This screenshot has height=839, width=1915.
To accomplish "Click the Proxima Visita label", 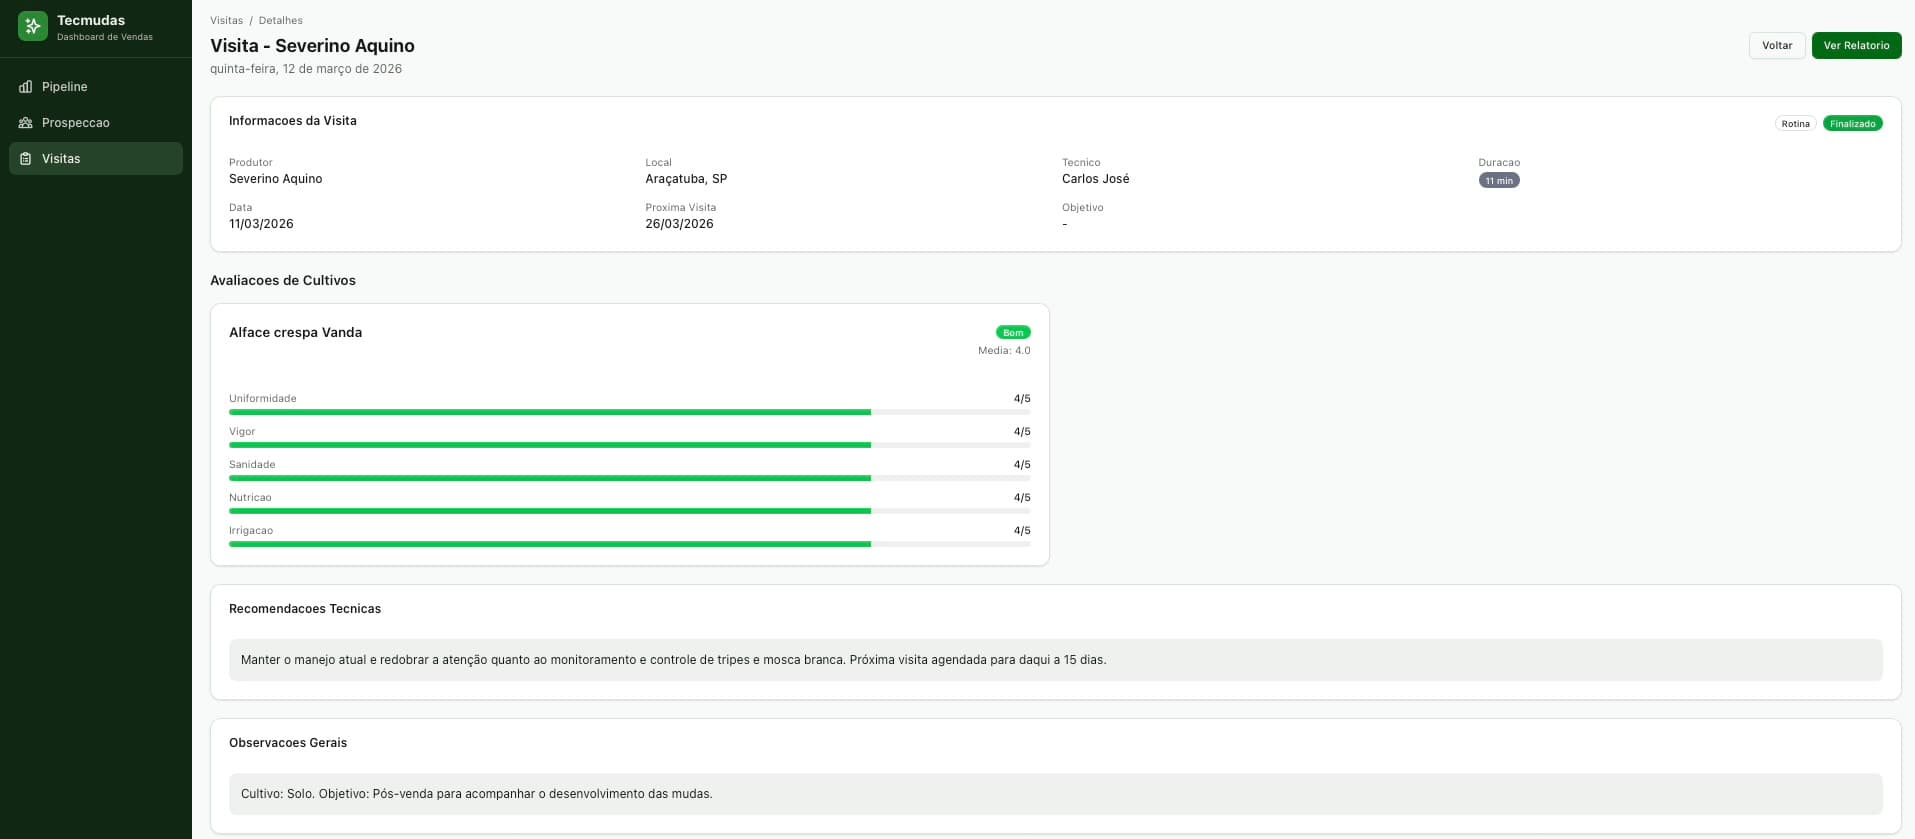I will click(681, 208).
